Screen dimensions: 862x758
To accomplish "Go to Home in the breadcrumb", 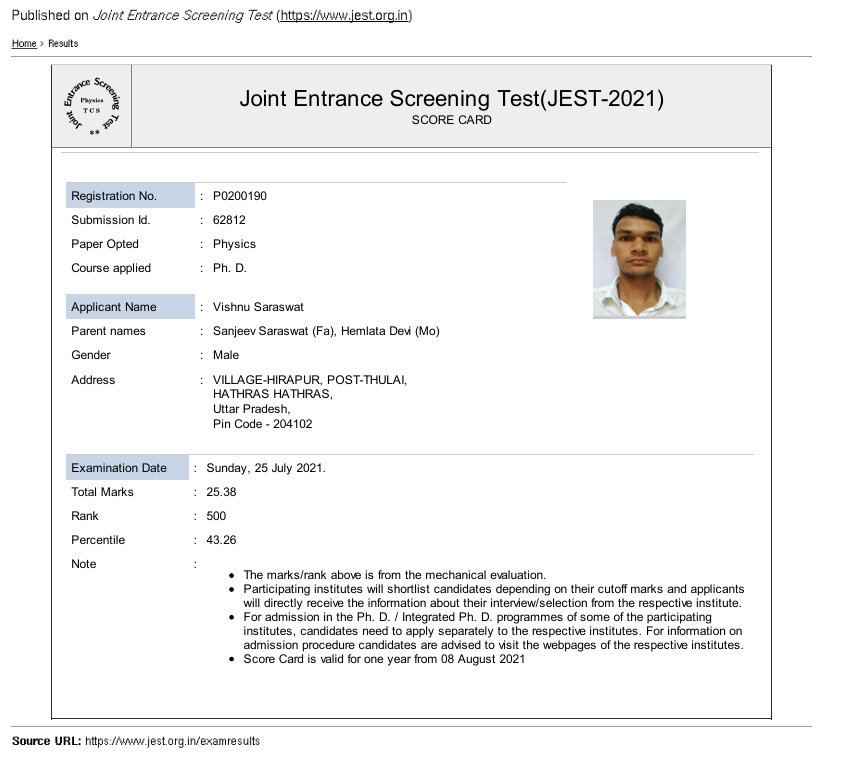I will point(24,44).
